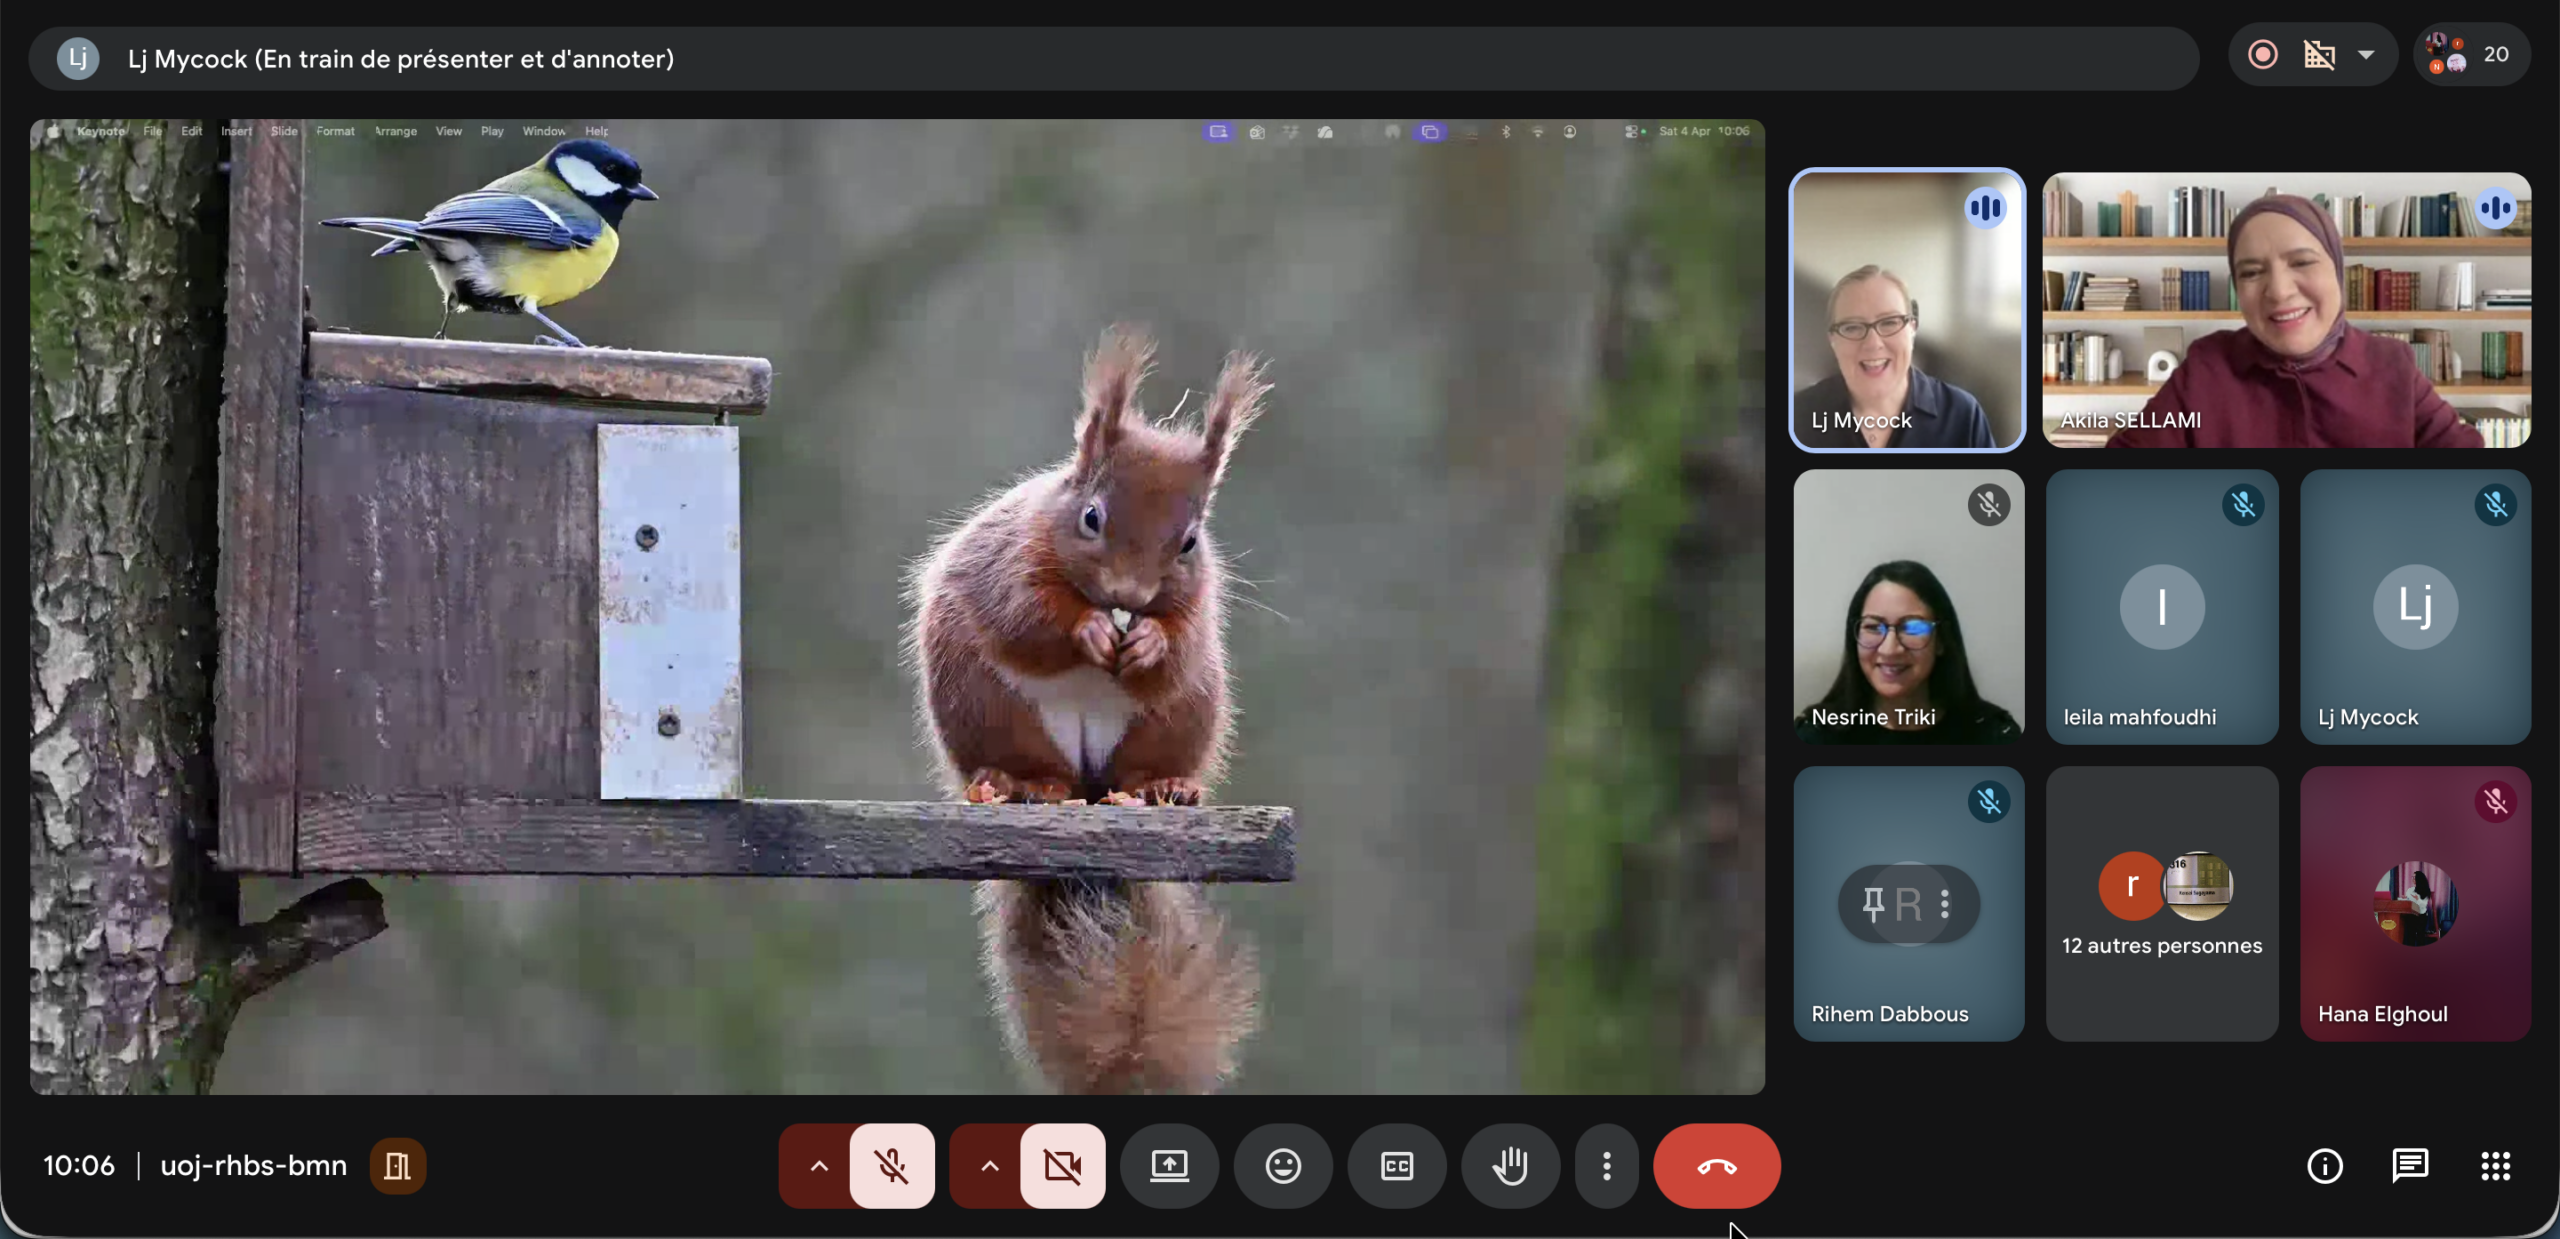Raise your hand
2560x1239 pixels.
click(1510, 1166)
